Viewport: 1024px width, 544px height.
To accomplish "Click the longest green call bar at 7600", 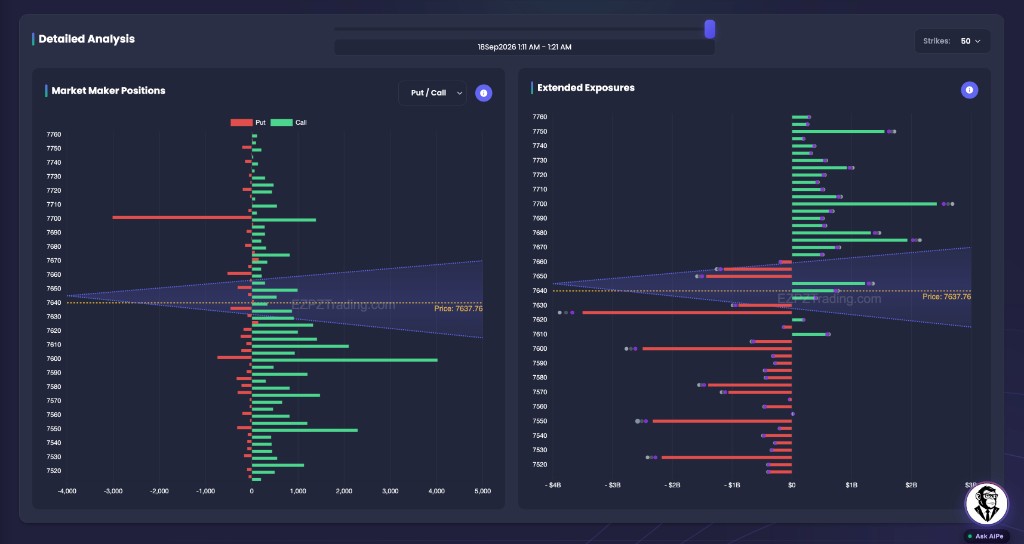I will tap(344, 360).
